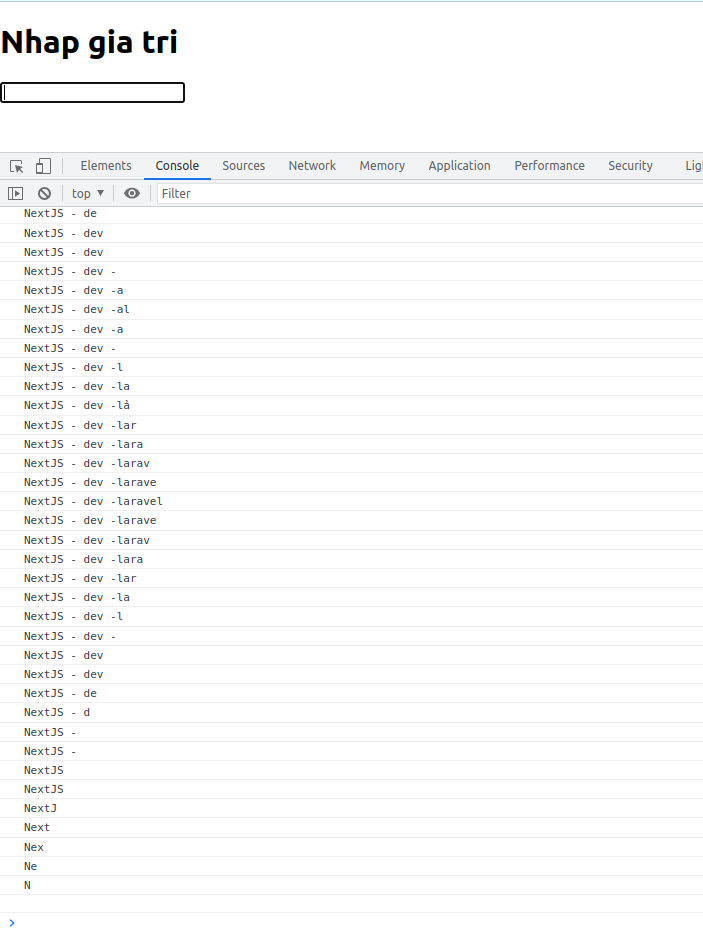Create live expression with eye icon

click(x=132, y=193)
